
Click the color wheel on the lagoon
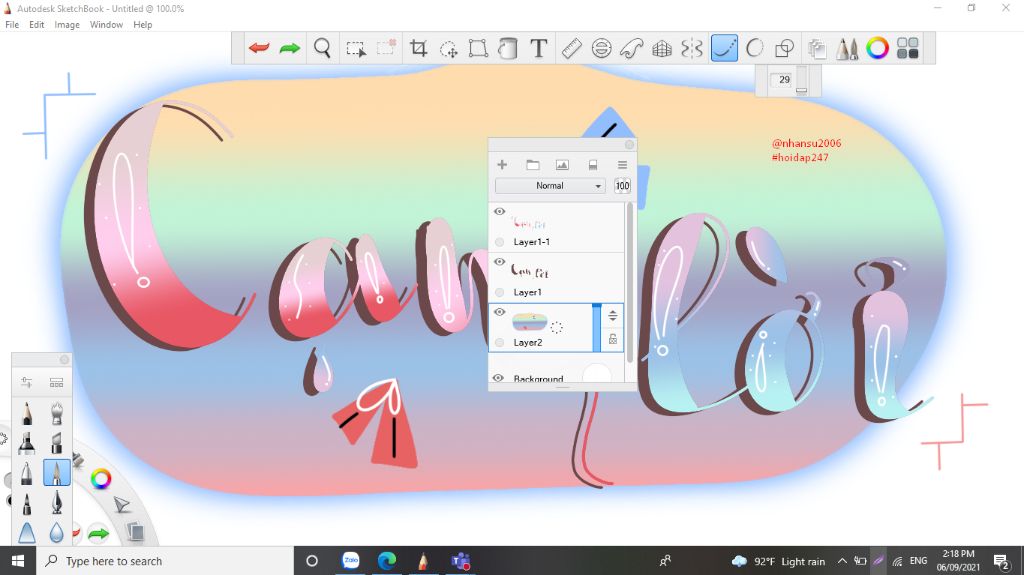pyautogui.click(x=101, y=479)
